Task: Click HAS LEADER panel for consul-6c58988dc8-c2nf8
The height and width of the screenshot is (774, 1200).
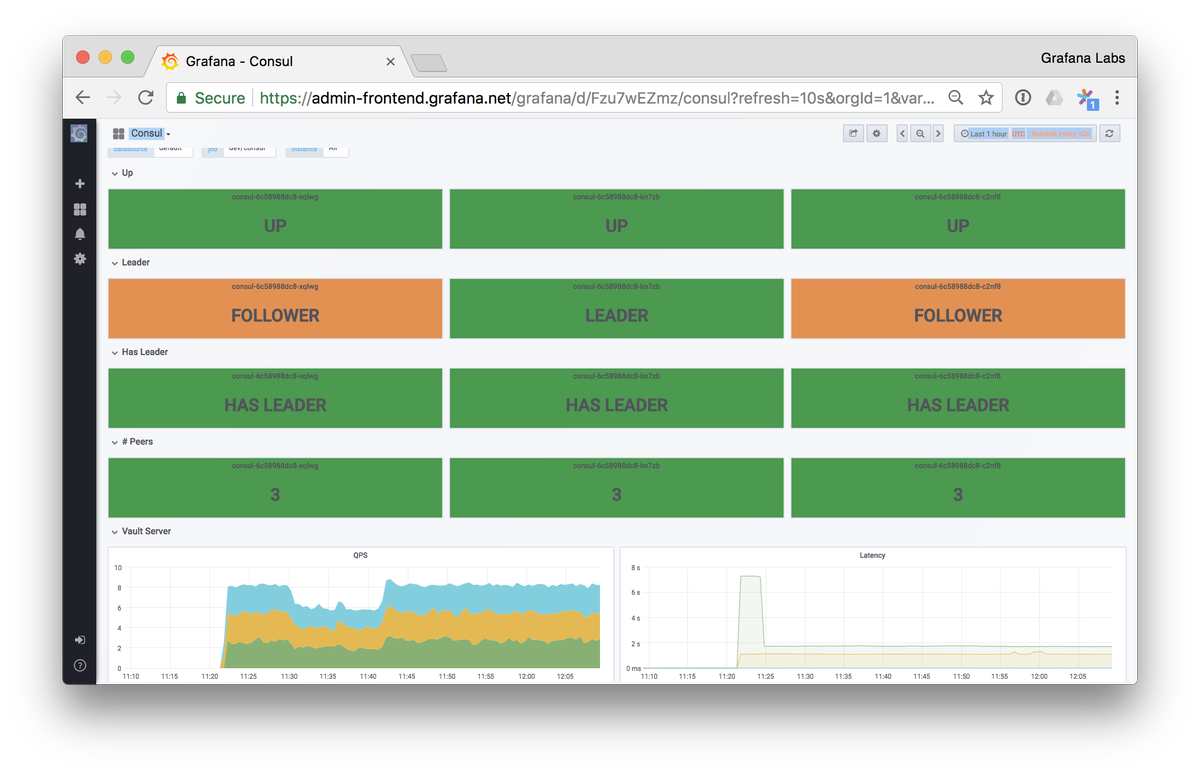Action: [958, 398]
